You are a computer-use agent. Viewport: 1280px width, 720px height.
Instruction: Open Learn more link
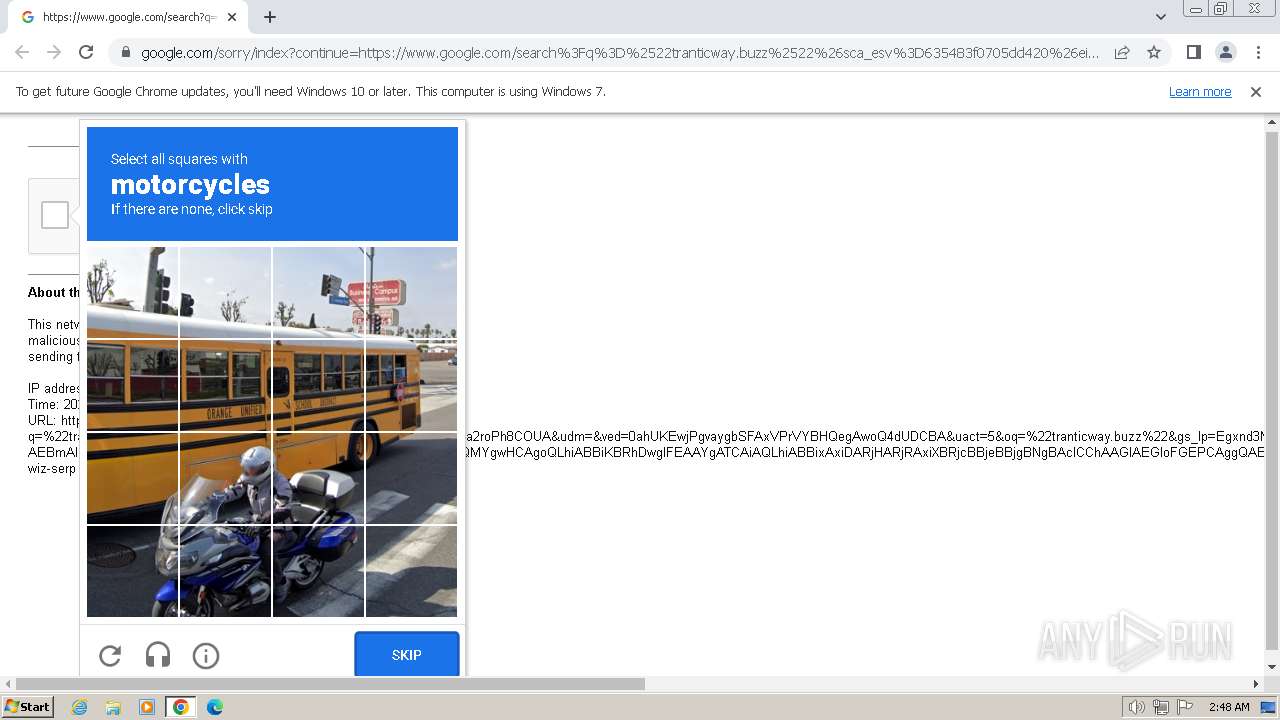point(1200,91)
